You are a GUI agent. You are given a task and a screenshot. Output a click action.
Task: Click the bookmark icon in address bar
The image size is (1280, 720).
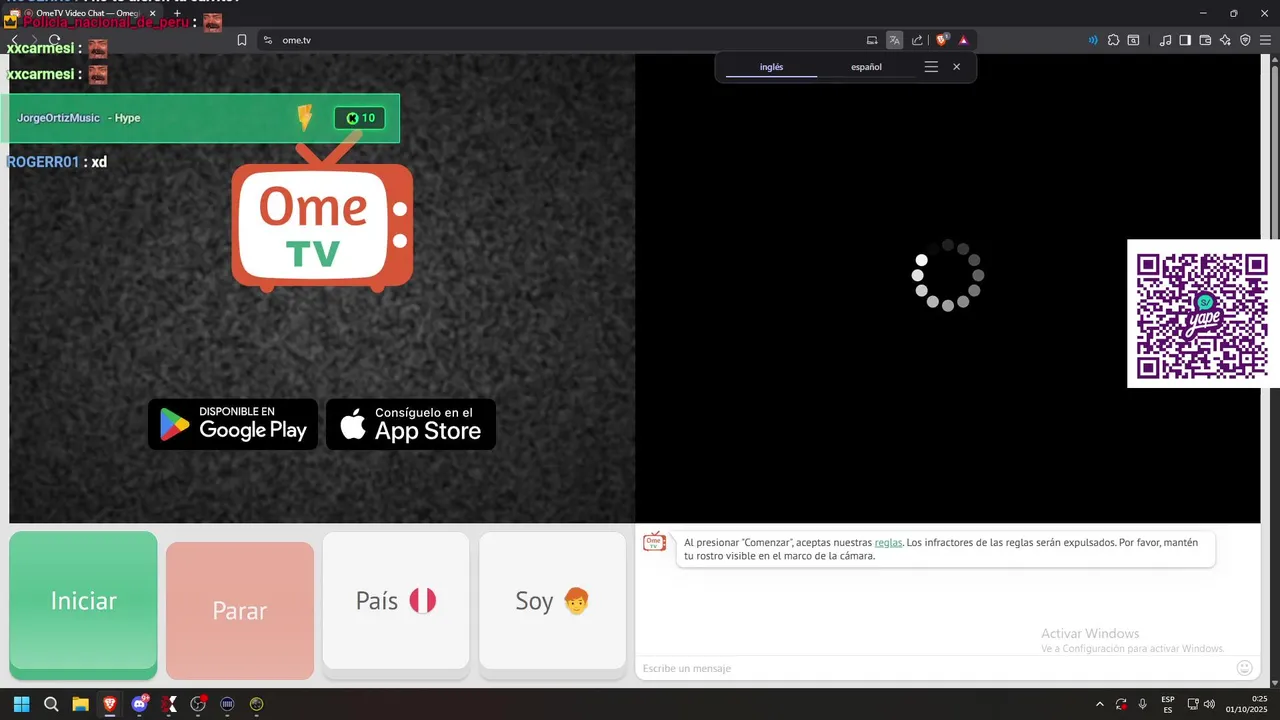[x=242, y=40]
